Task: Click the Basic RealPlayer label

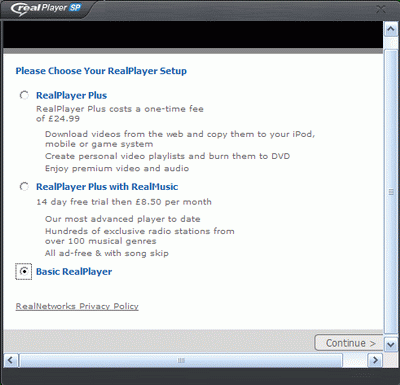Action: (74, 272)
